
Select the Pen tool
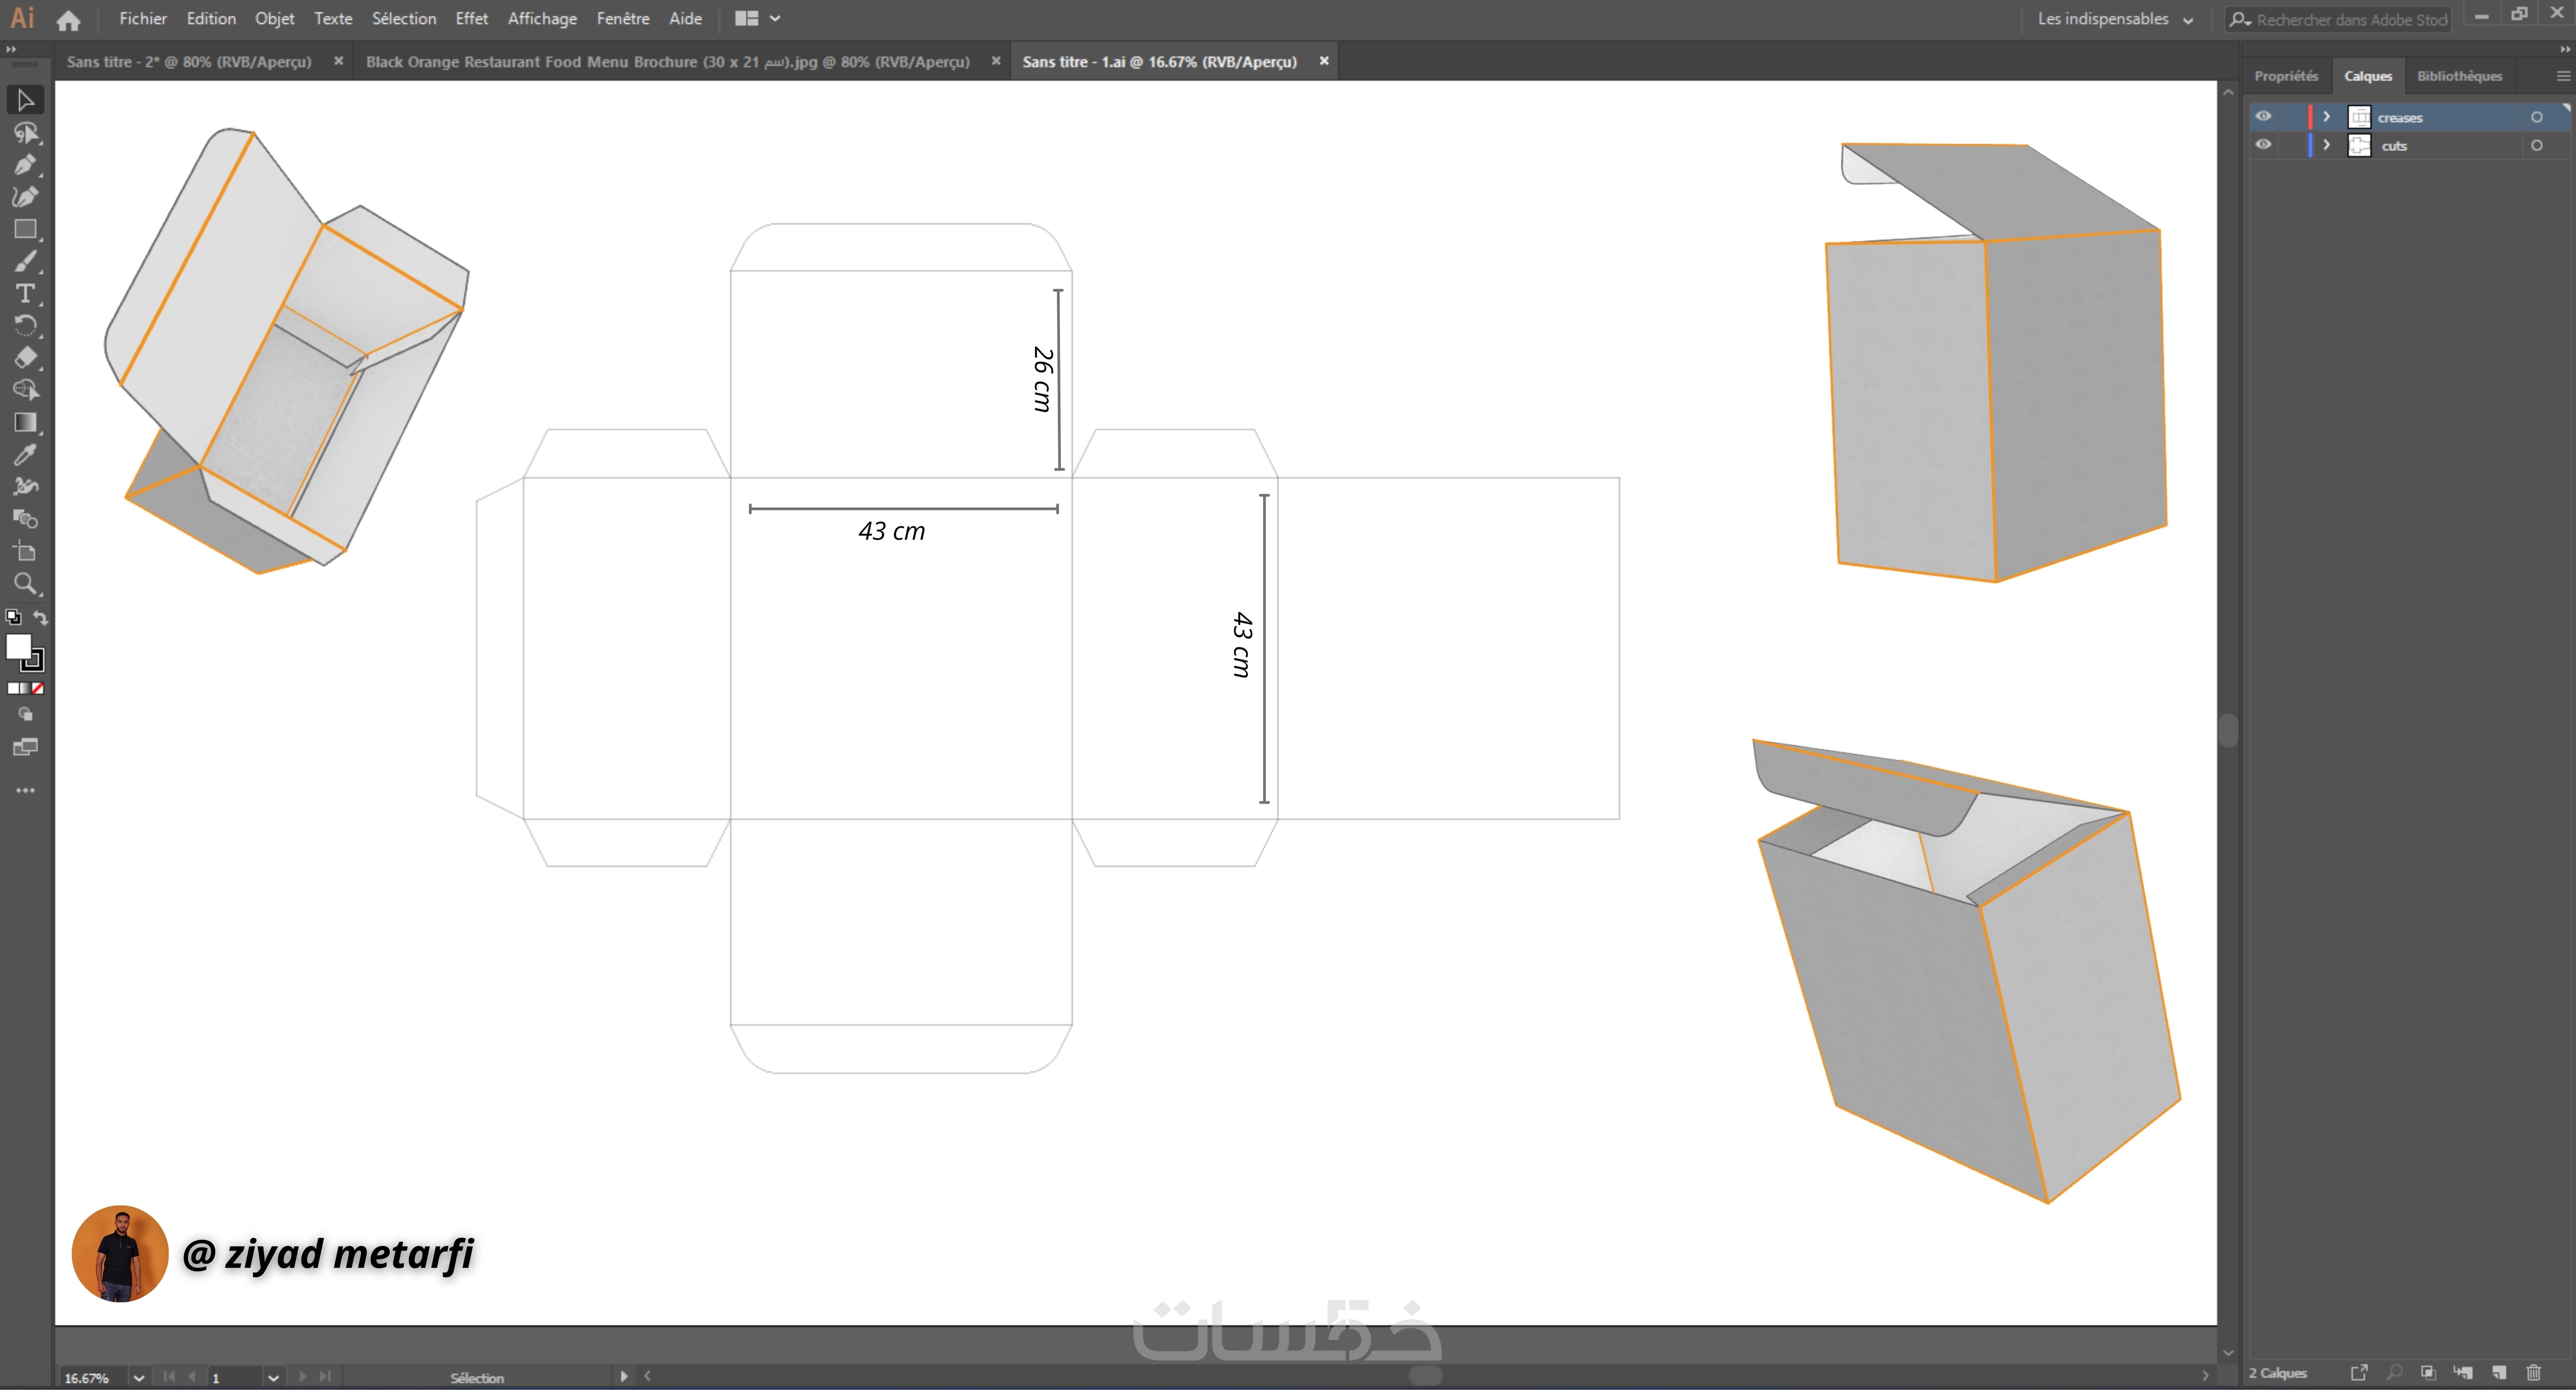(25, 165)
